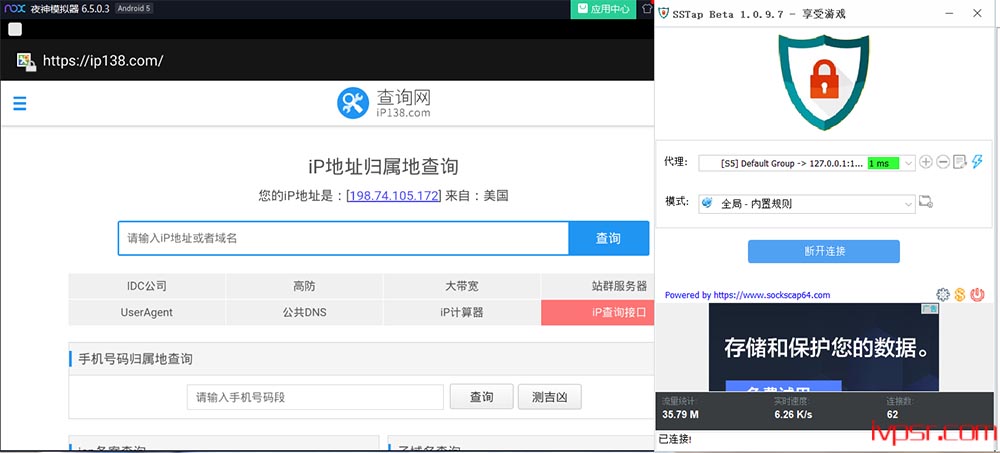Click the blue 查询 IP search button

(608, 239)
